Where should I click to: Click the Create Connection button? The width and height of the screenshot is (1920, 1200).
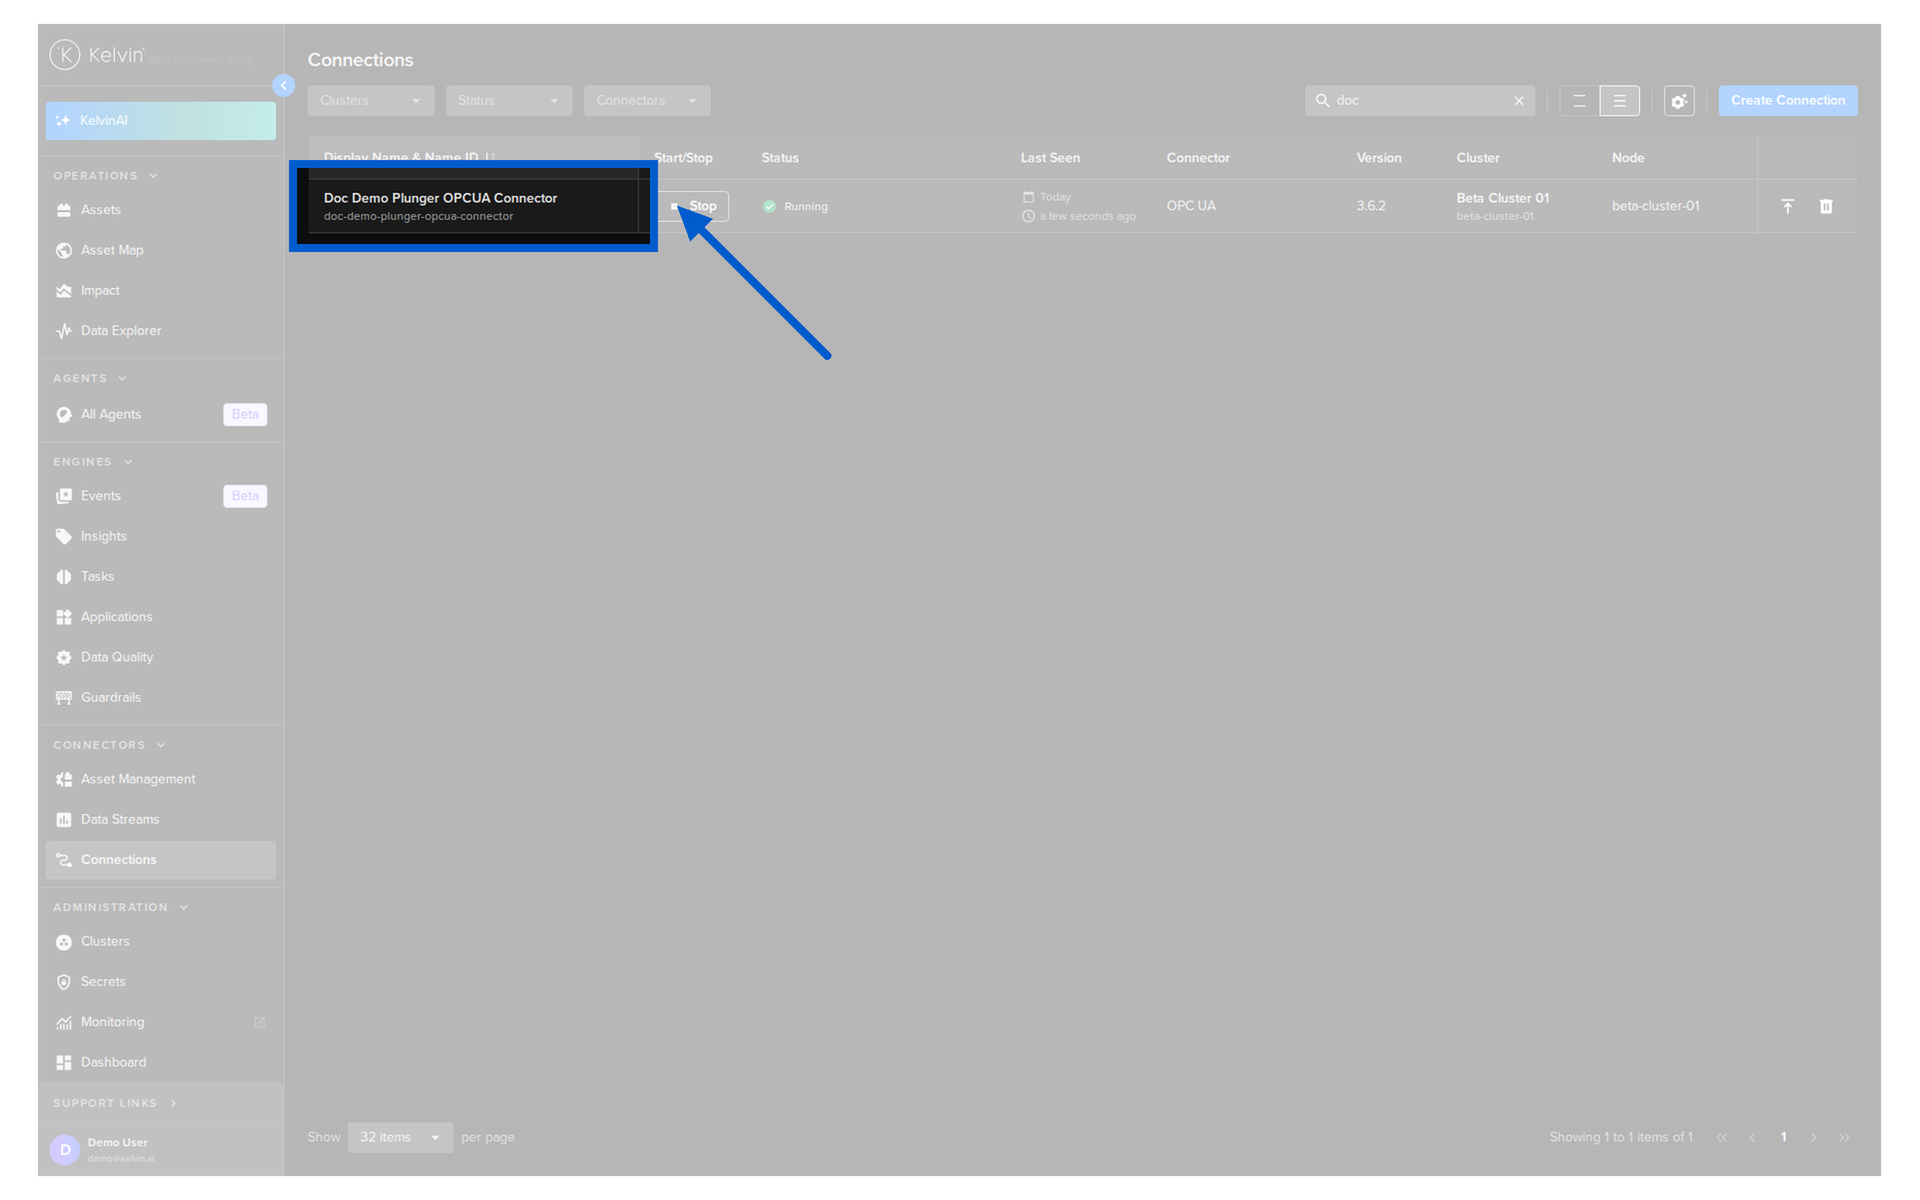coord(1788,101)
